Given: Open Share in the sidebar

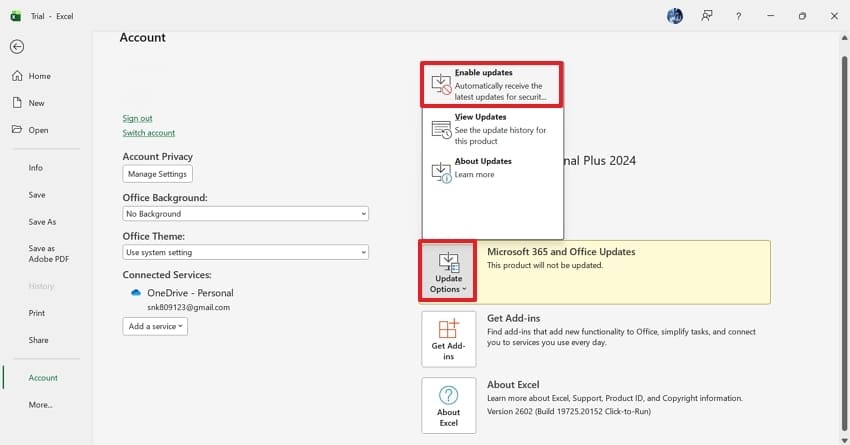Looking at the screenshot, I should pyautogui.click(x=38, y=340).
